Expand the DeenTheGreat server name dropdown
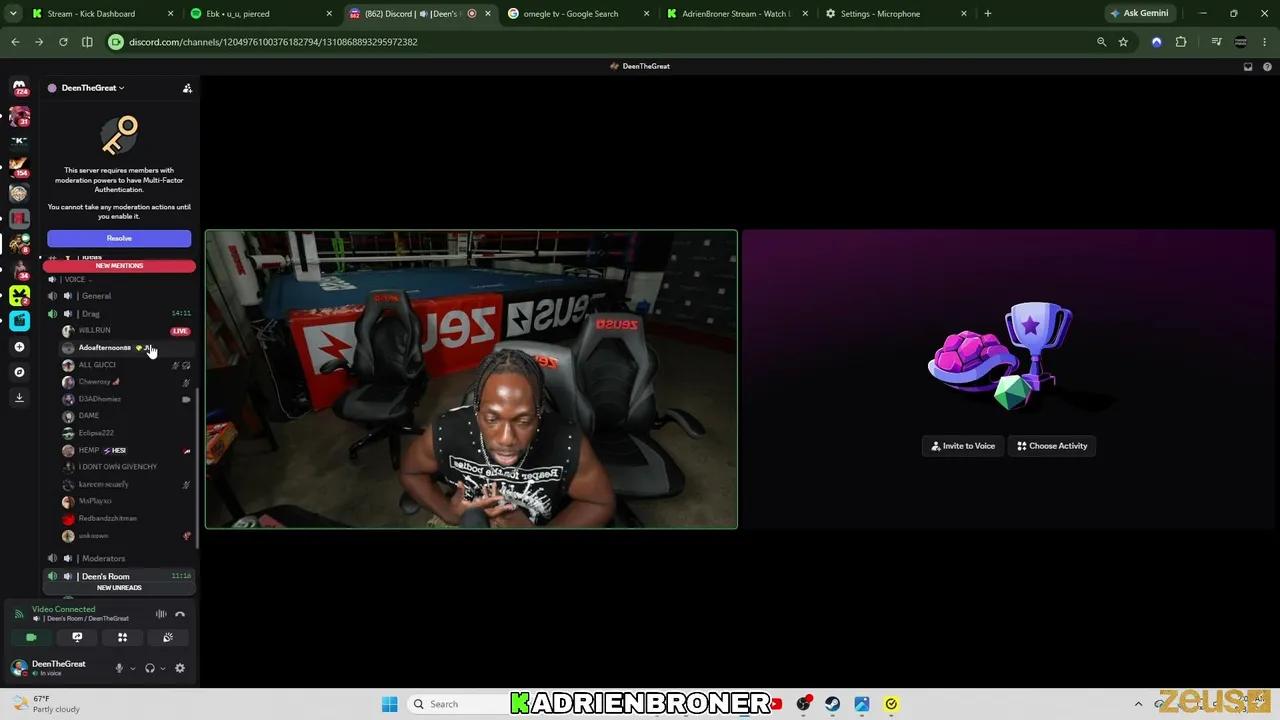The width and height of the screenshot is (1280, 720). (93, 88)
